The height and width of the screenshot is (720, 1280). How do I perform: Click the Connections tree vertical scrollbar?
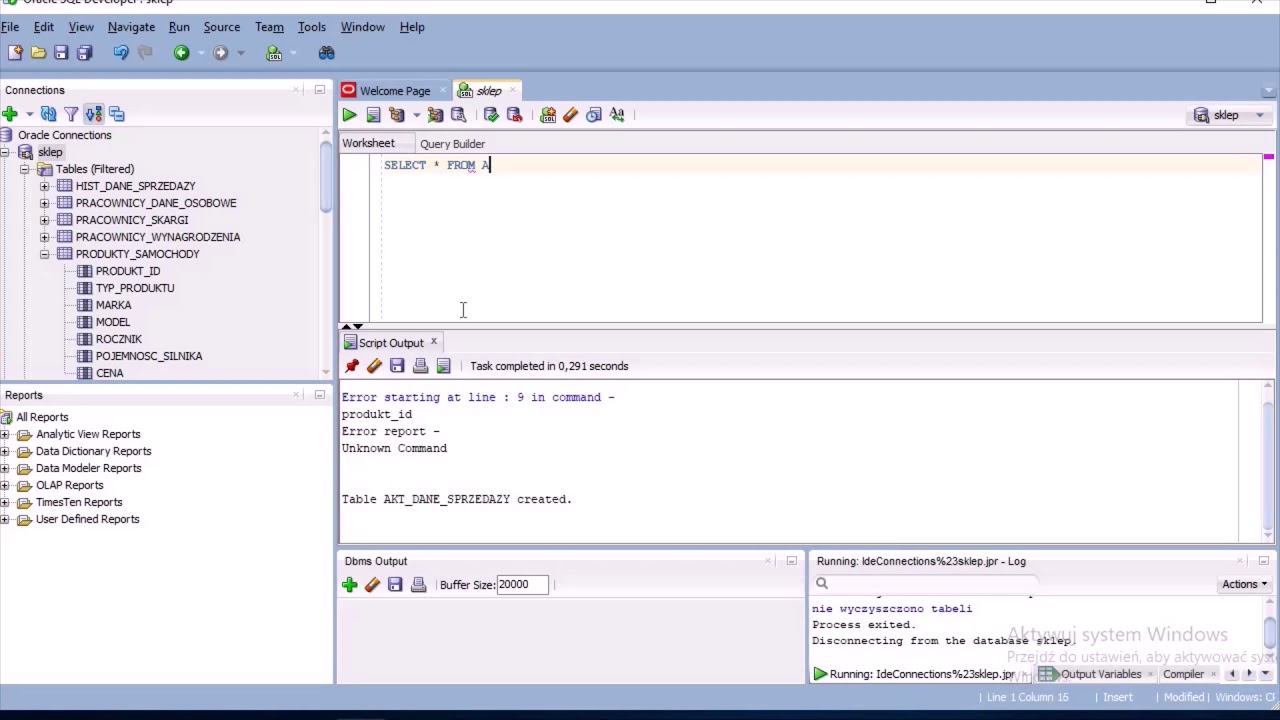tap(326, 175)
